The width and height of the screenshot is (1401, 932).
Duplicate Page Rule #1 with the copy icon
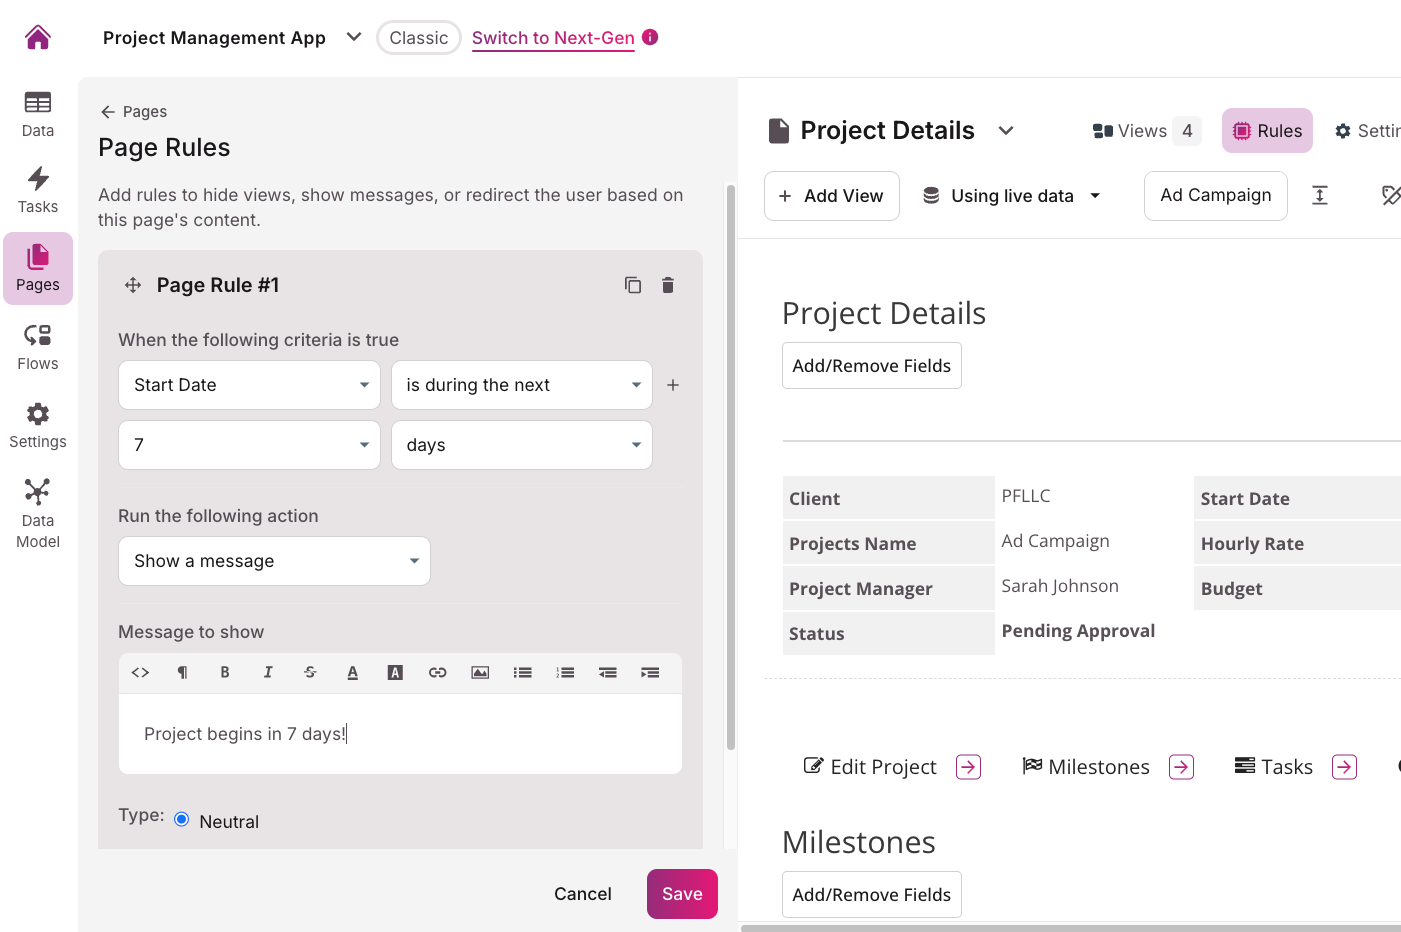[633, 285]
